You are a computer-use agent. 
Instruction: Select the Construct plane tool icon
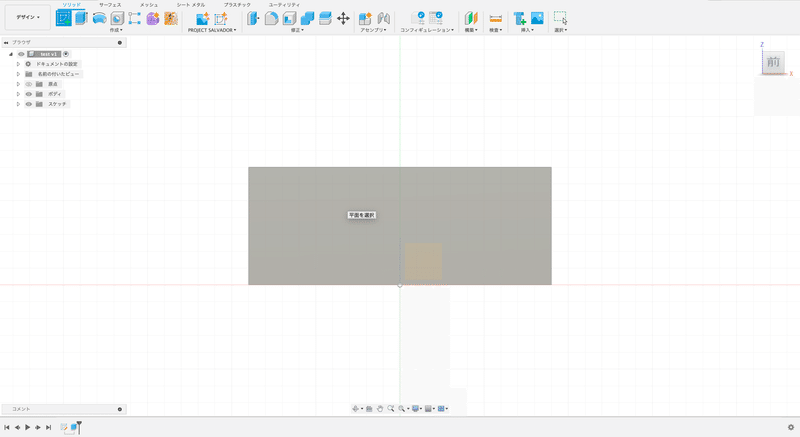(471, 18)
